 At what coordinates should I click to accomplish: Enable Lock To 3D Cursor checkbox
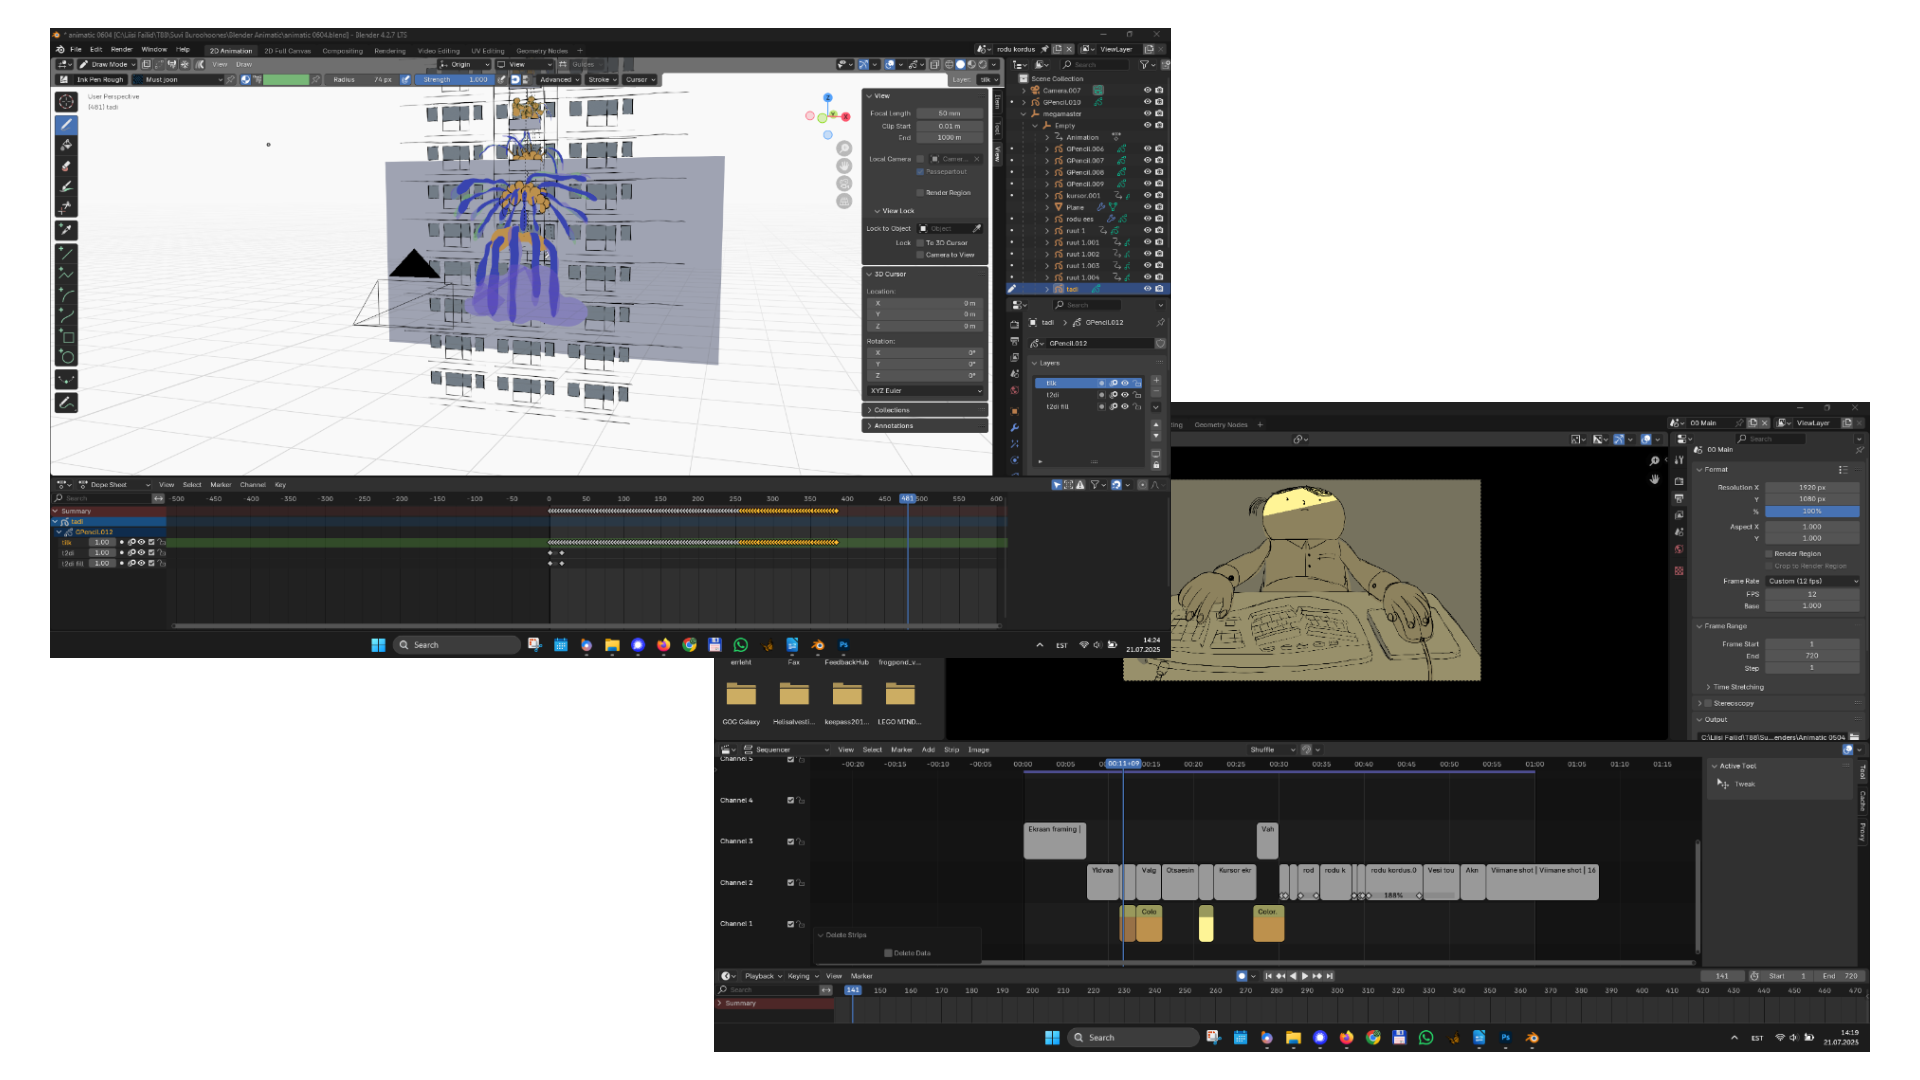click(920, 243)
